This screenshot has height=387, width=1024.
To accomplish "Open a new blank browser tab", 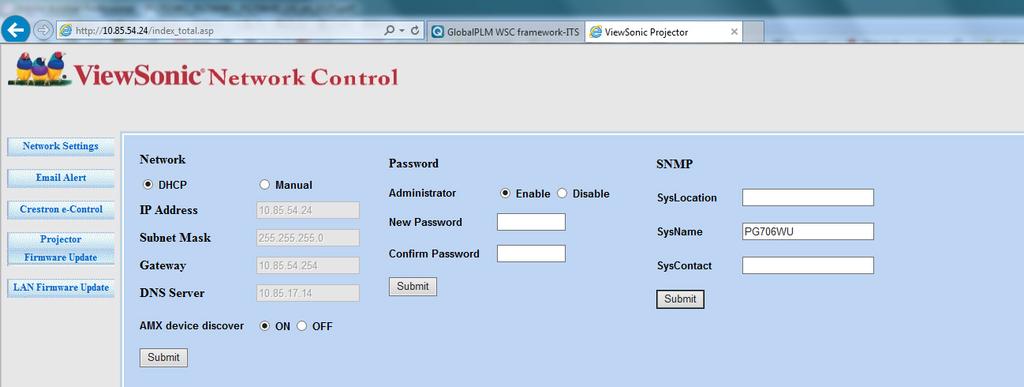I will [754, 32].
